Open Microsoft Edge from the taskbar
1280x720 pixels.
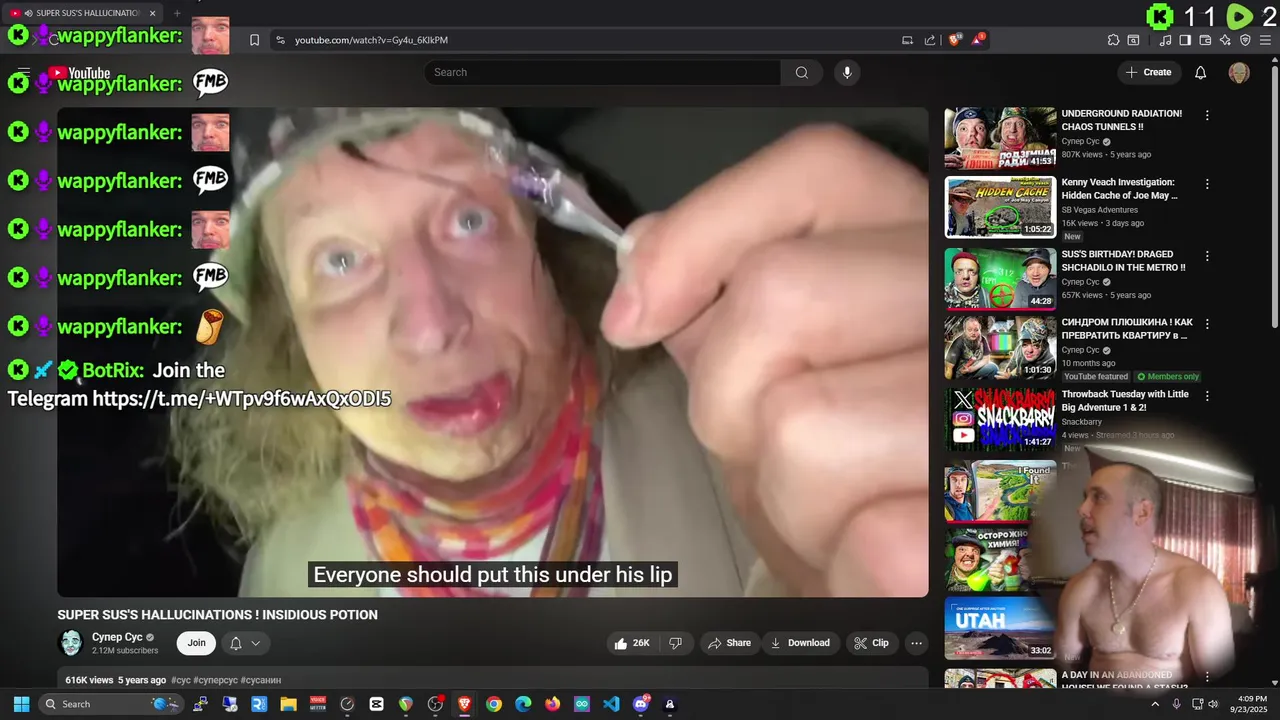pyautogui.click(x=523, y=704)
